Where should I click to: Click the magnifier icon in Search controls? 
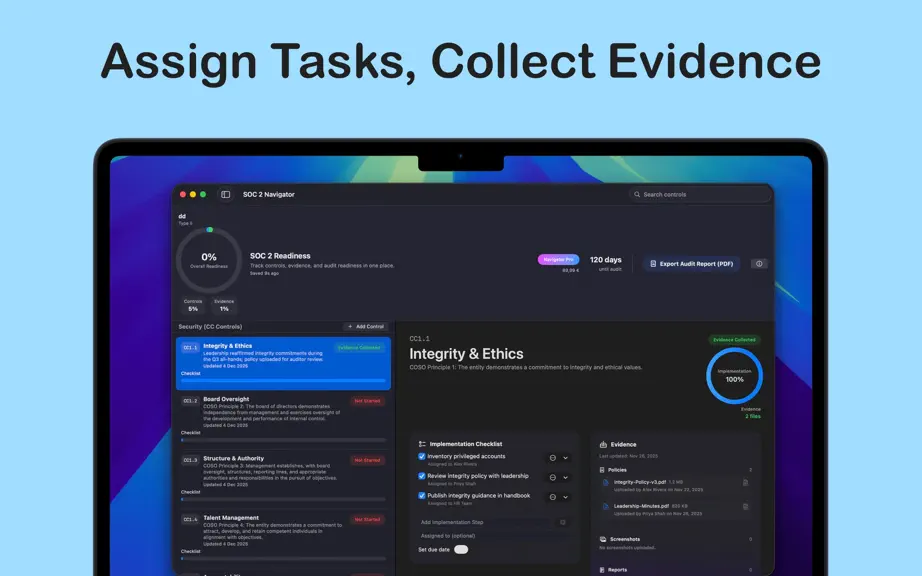pyautogui.click(x=637, y=195)
